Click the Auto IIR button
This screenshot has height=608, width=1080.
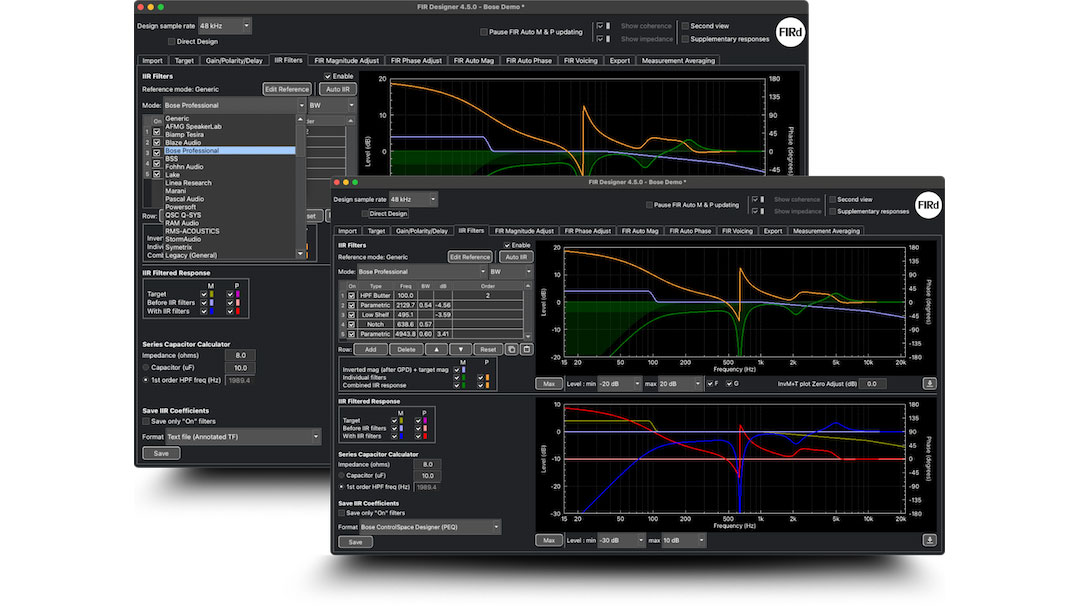(516, 256)
